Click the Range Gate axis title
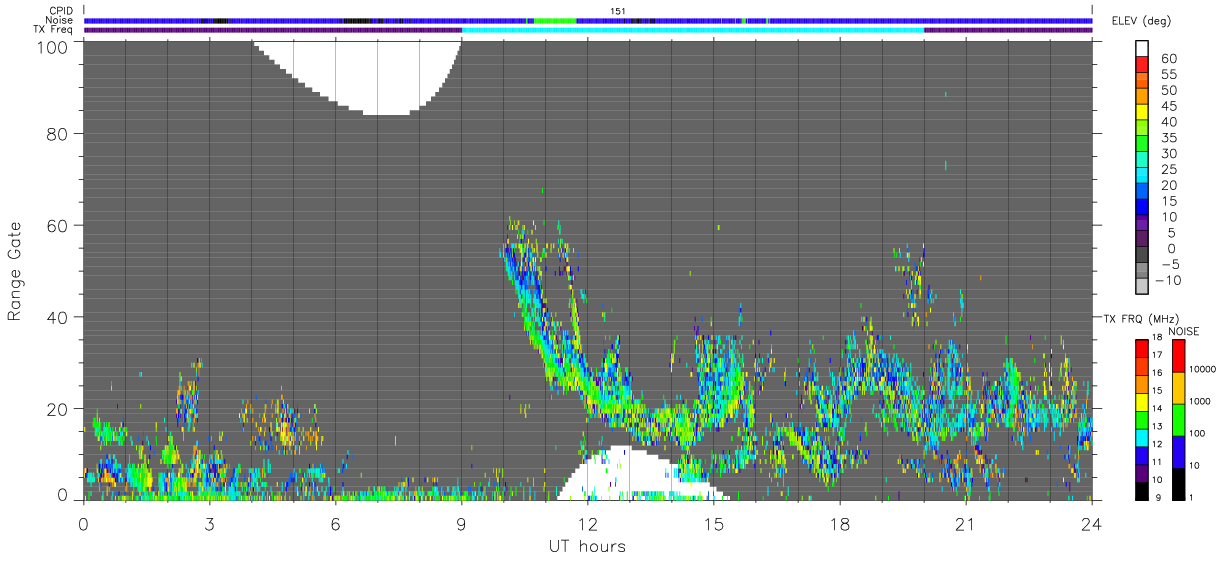This screenshot has height=567, width=1228. click(15, 271)
